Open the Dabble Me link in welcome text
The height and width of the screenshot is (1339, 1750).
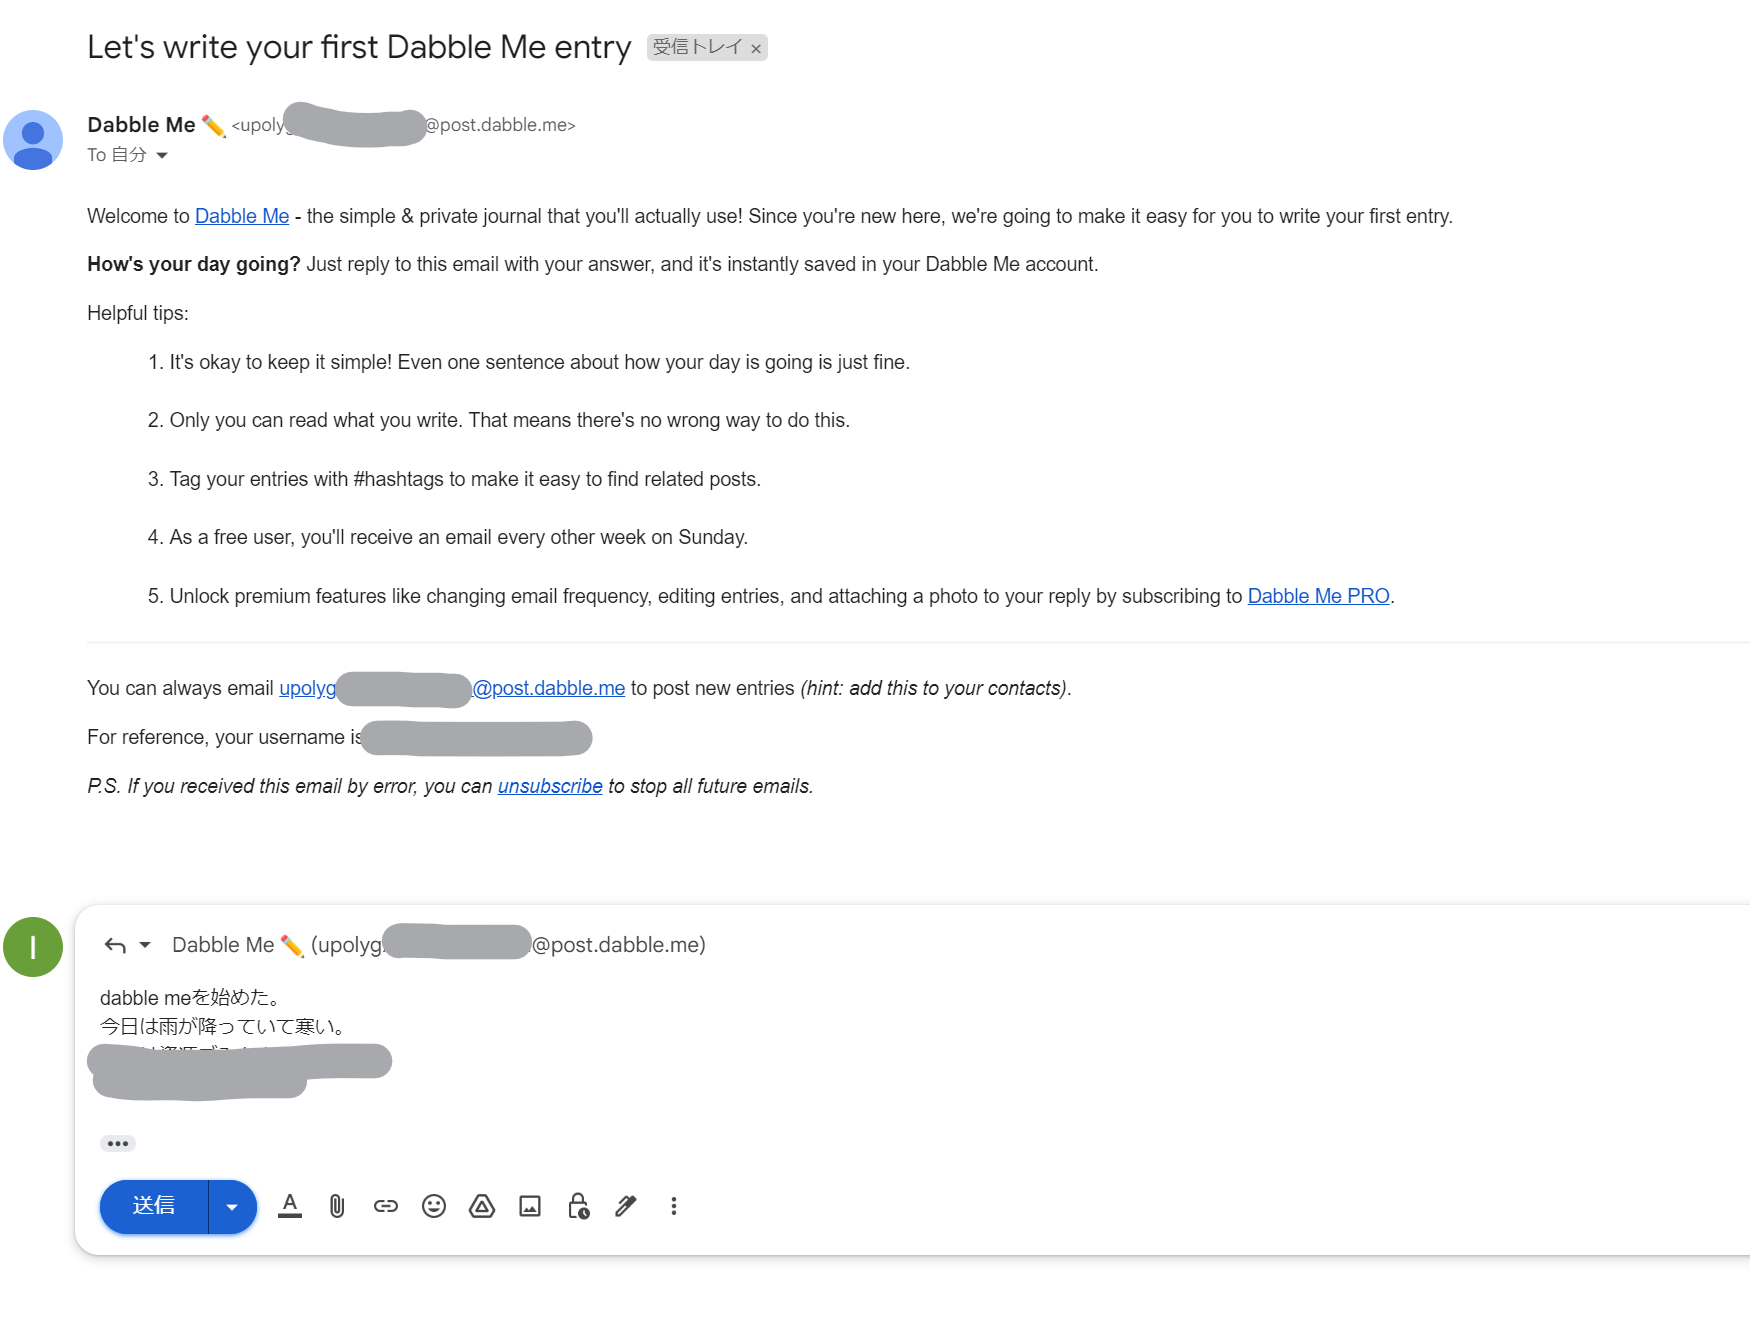(x=242, y=216)
